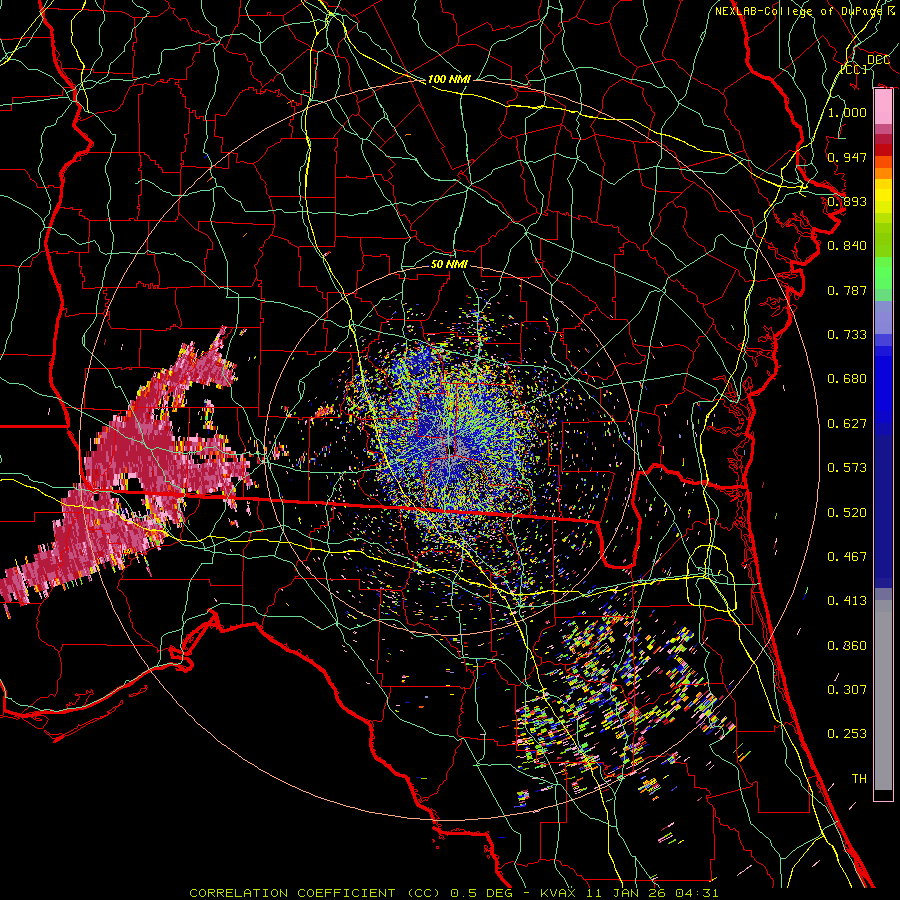Viewport: 900px width, 900px height.
Task: Click the 0.573 legend value
Action: (x=847, y=468)
